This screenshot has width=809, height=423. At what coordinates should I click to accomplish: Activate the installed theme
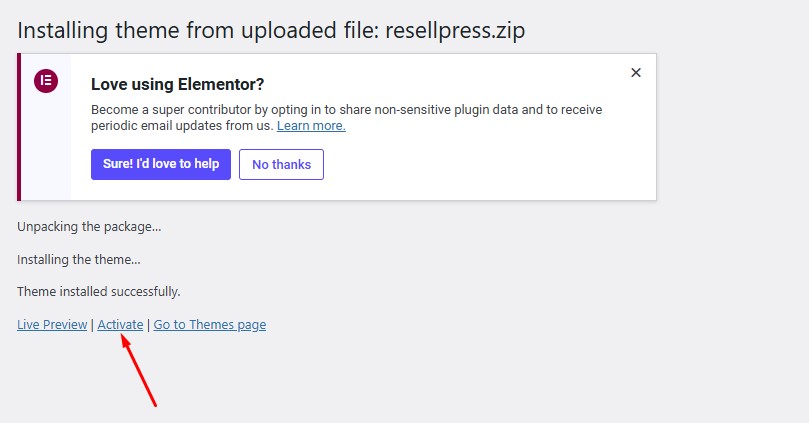(x=120, y=325)
